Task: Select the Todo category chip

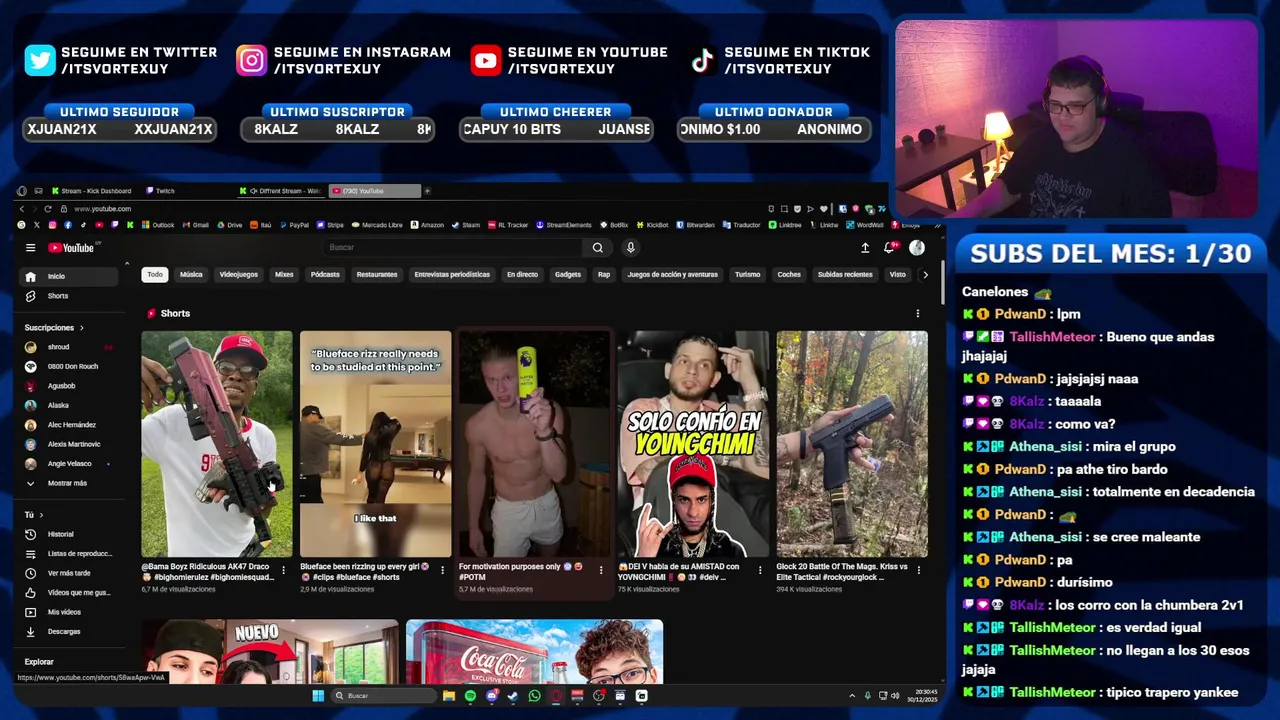Action: 155,275
